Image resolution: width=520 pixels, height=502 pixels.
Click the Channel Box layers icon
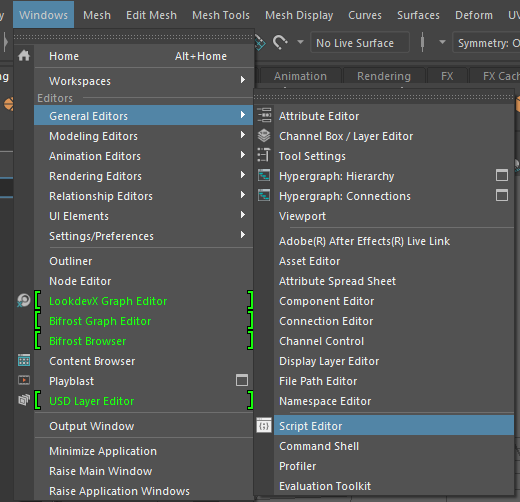tap(264, 136)
